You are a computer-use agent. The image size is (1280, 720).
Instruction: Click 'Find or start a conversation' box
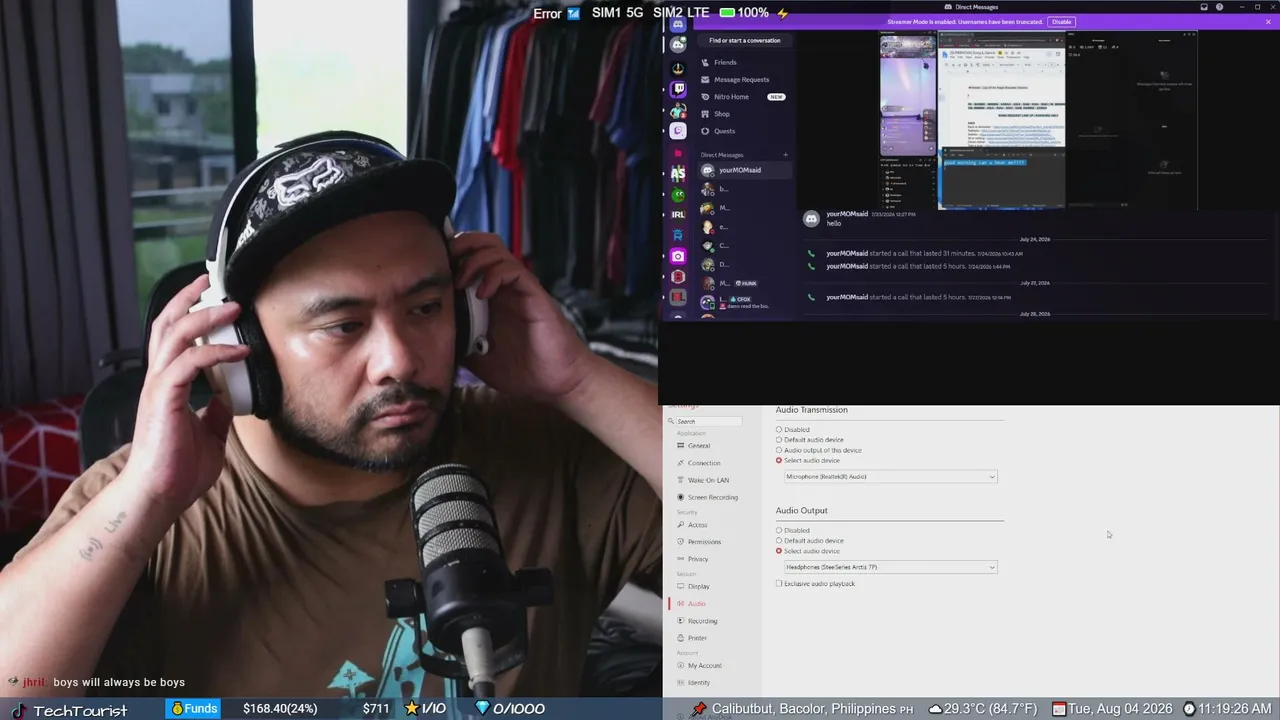pyautogui.click(x=745, y=40)
